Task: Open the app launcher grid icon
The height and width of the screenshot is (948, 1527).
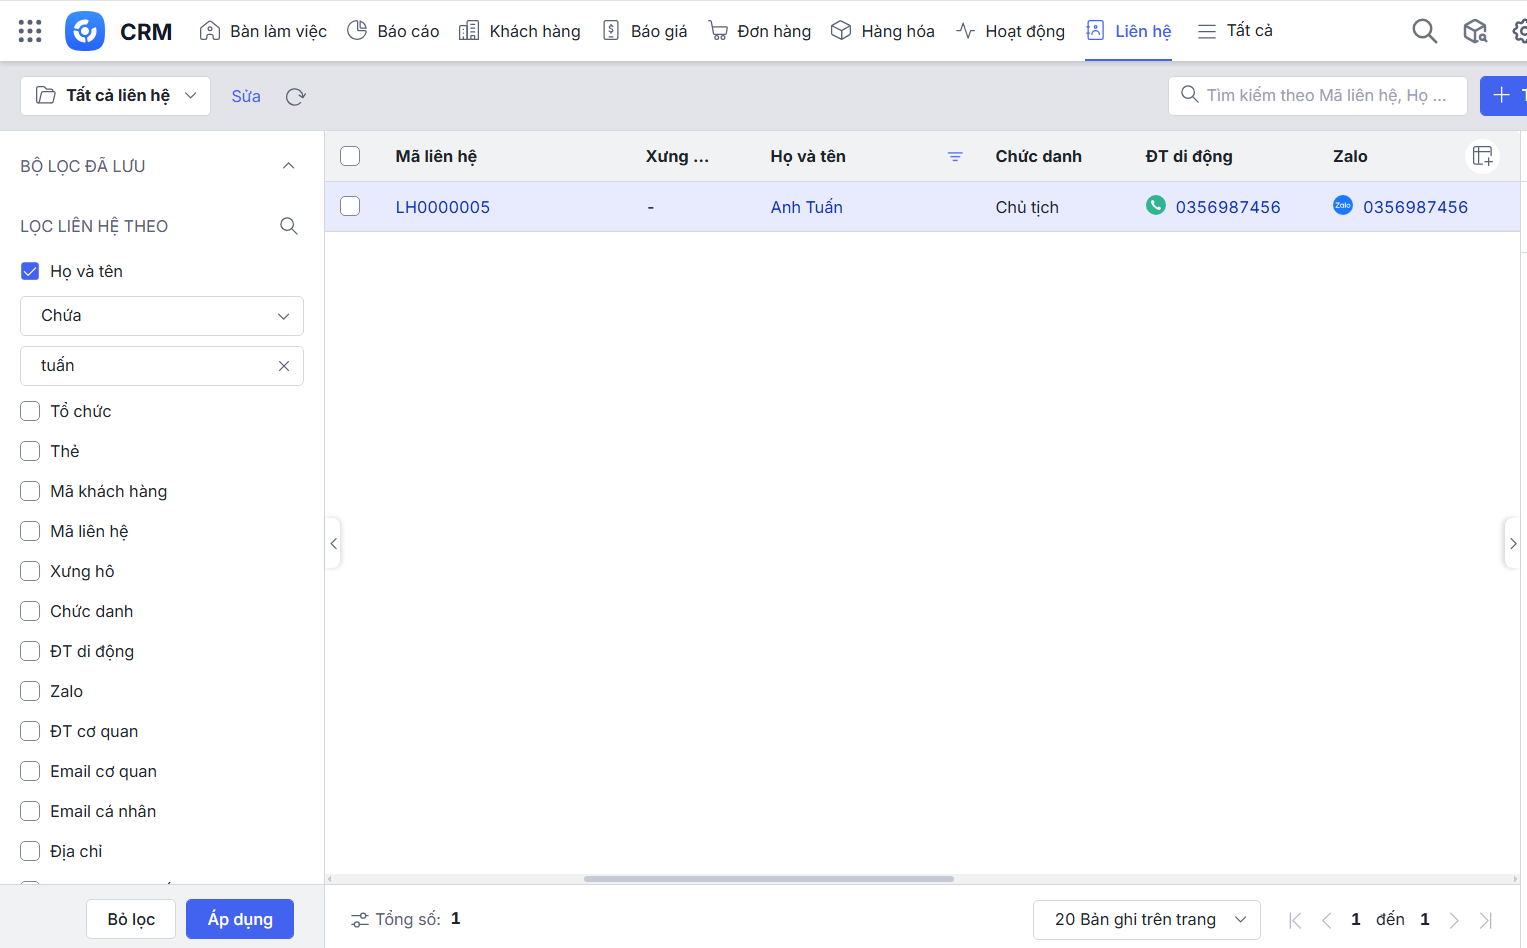Action: (x=30, y=31)
